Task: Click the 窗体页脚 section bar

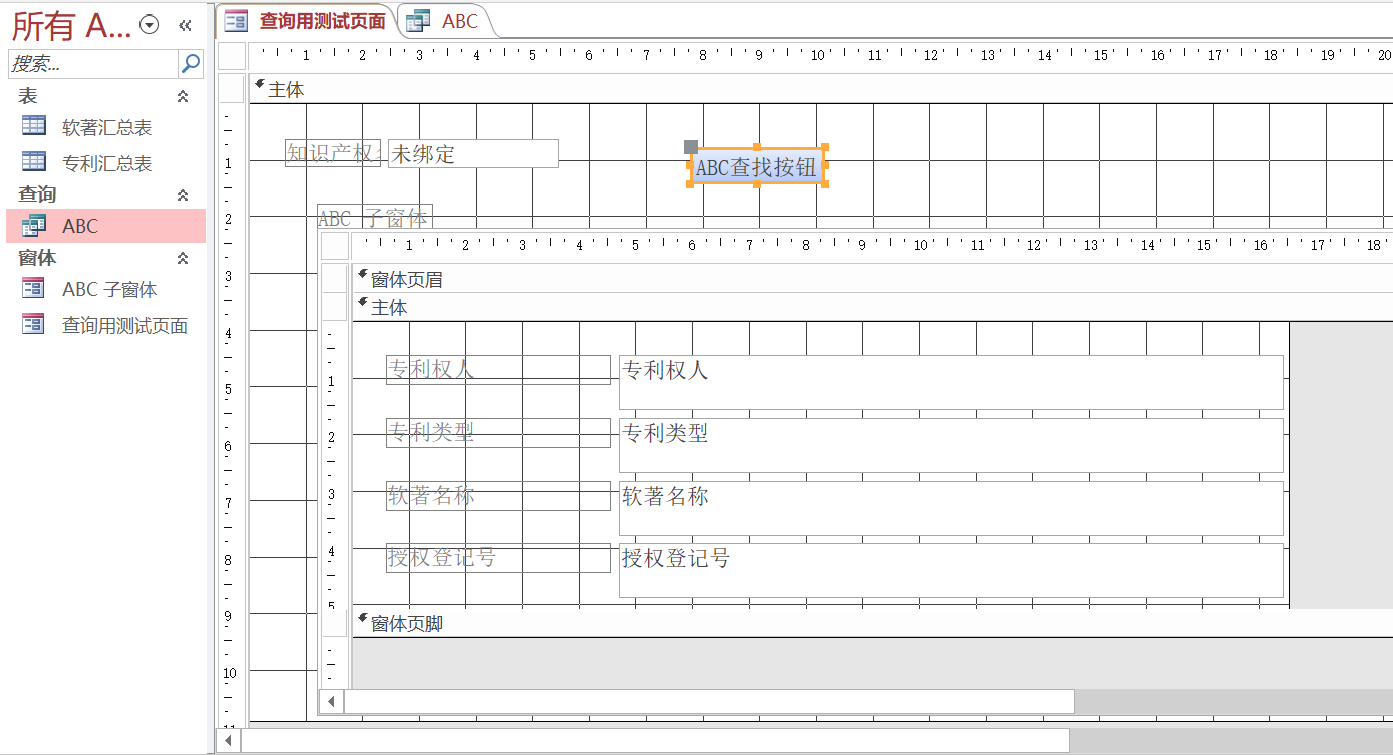Action: [x=872, y=623]
